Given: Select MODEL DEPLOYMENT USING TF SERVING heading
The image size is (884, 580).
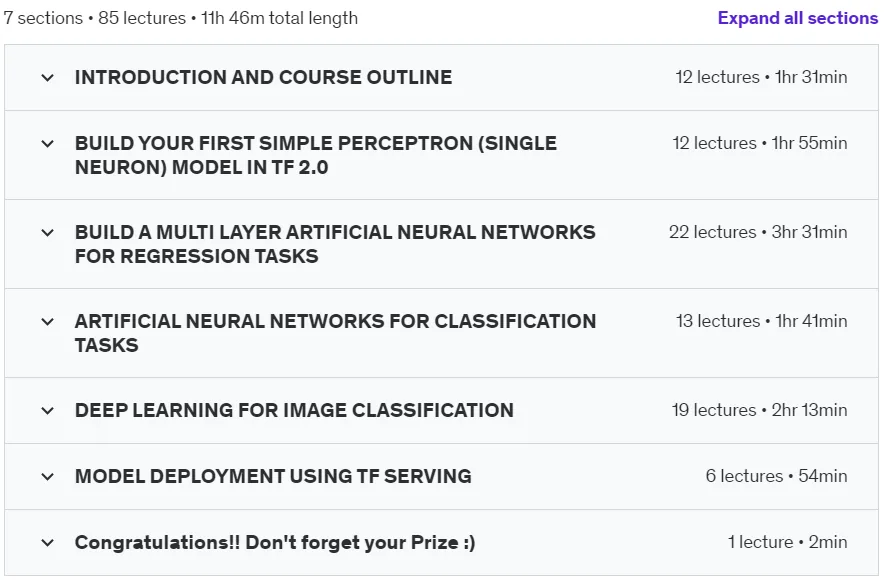Looking at the screenshot, I should pos(273,476).
